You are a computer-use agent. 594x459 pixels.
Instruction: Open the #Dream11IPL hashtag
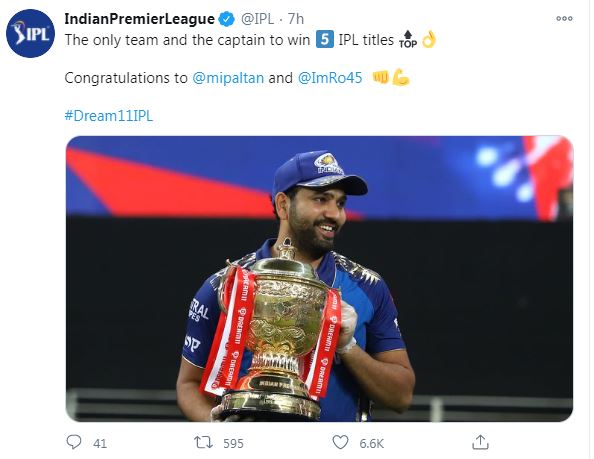109,116
